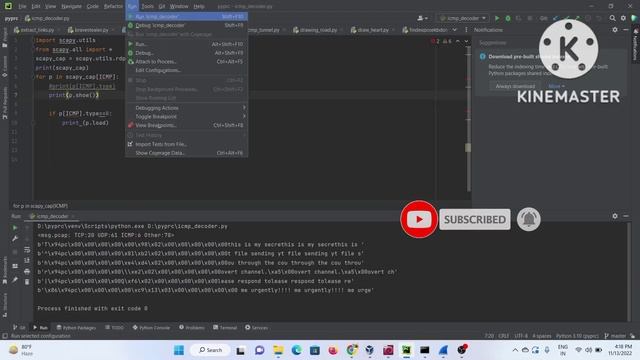The height and width of the screenshot is (360, 640).
Task: Click "Process finished with exit code 0" output line
Action: (x=93, y=309)
